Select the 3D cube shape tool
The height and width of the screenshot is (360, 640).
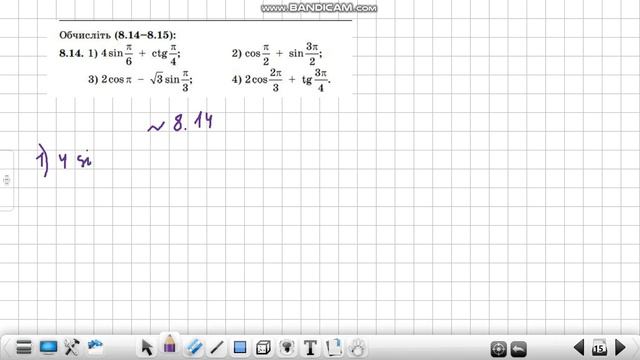pyautogui.click(x=263, y=348)
